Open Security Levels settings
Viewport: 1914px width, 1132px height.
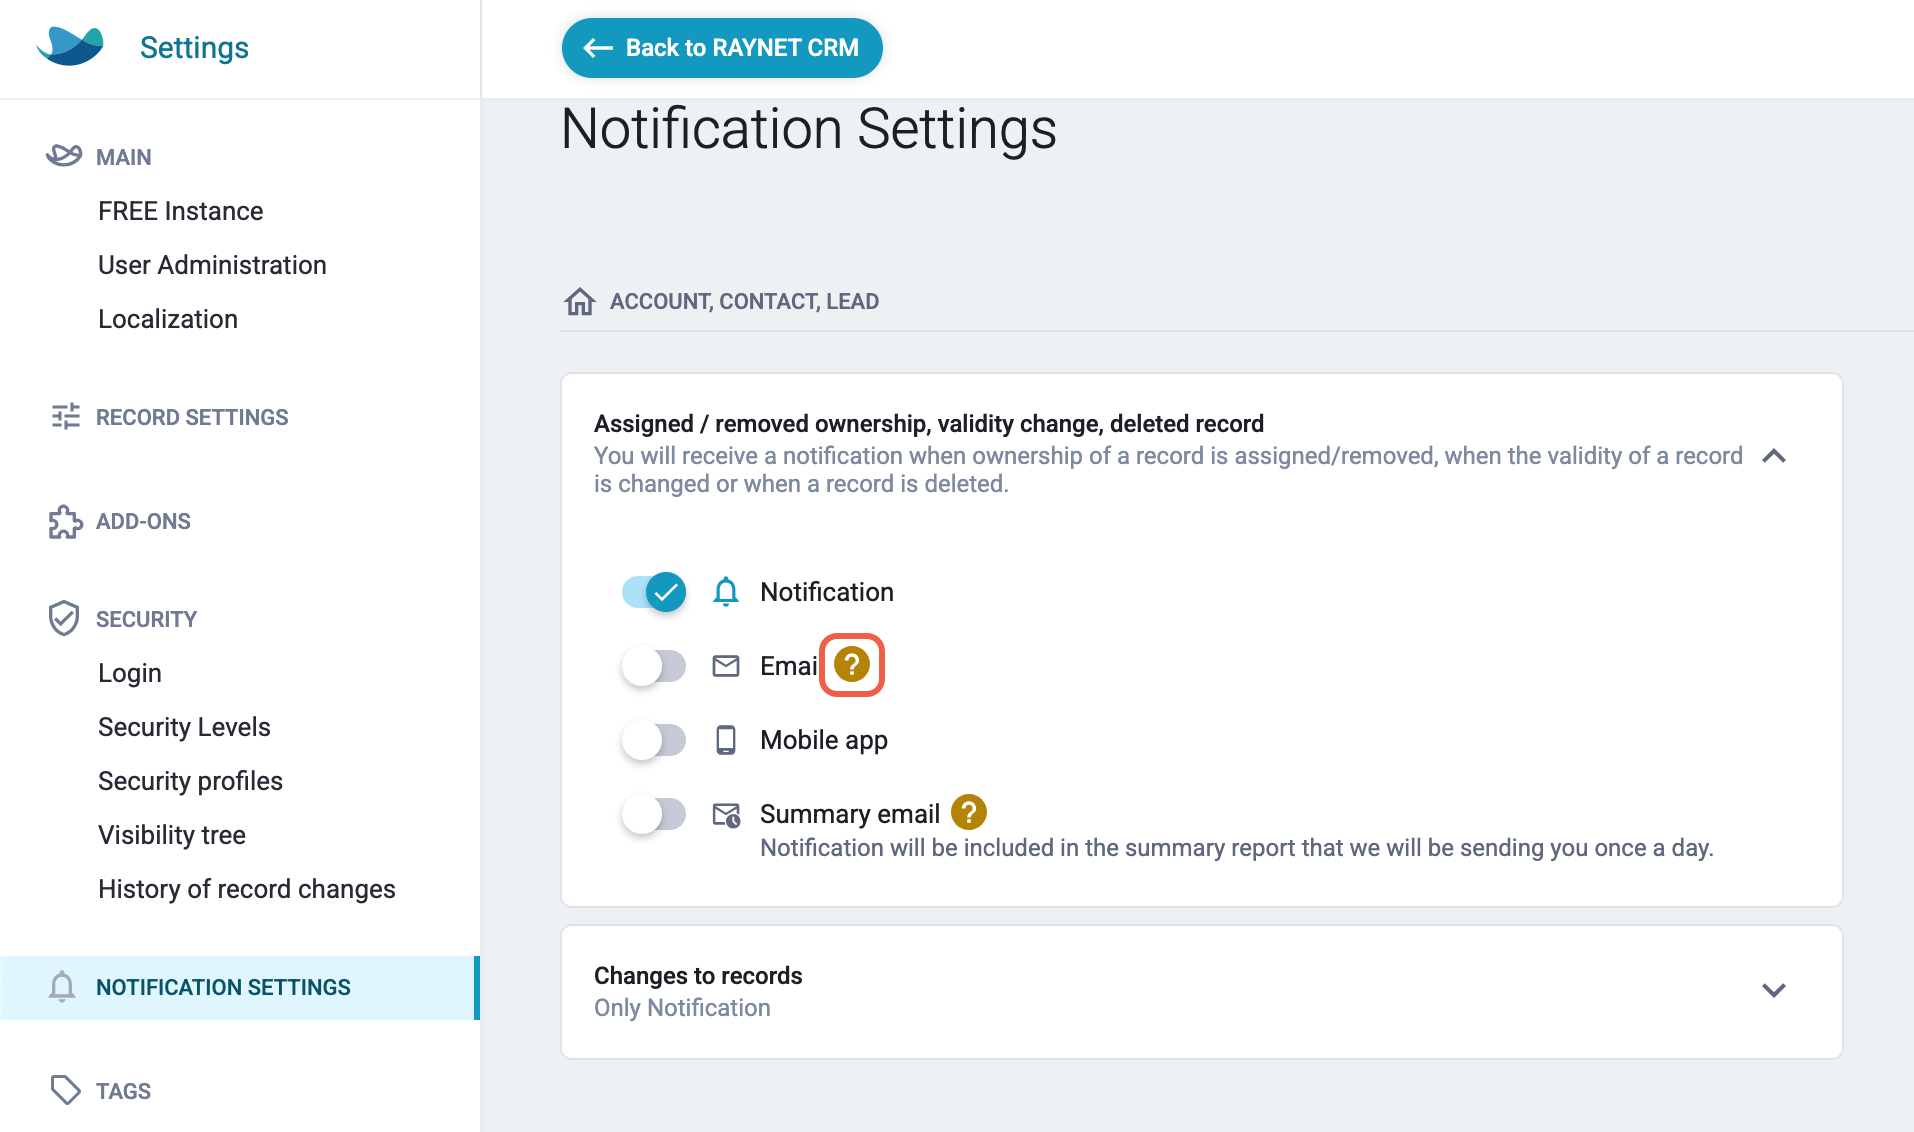pos(184,727)
